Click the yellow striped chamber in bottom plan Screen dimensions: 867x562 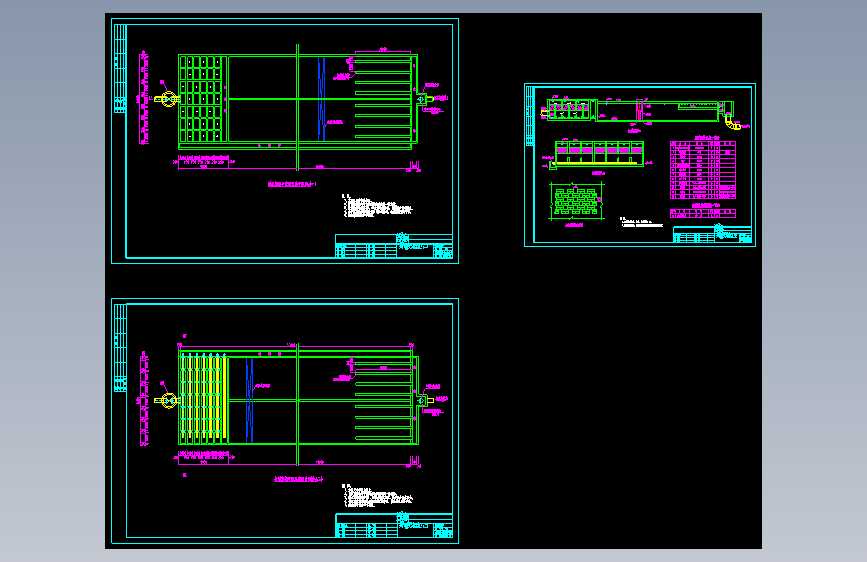[203, 399]
